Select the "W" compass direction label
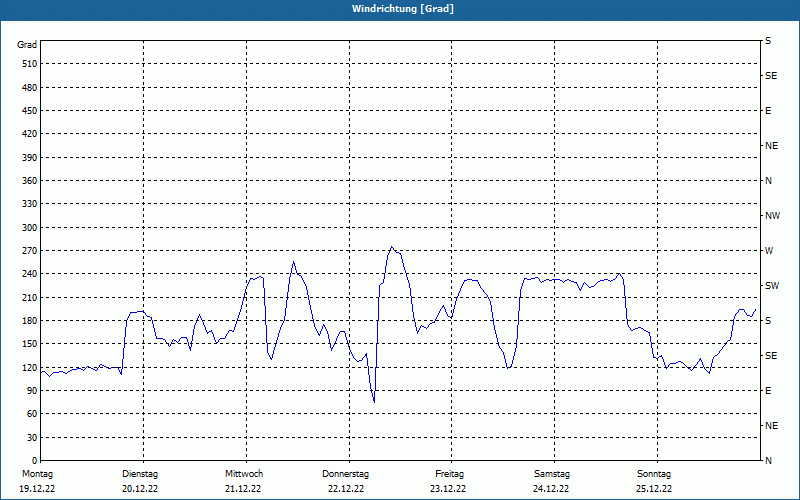Image resolution: width=800 pixels, height=500 pixels. click(x=769, y=251)
